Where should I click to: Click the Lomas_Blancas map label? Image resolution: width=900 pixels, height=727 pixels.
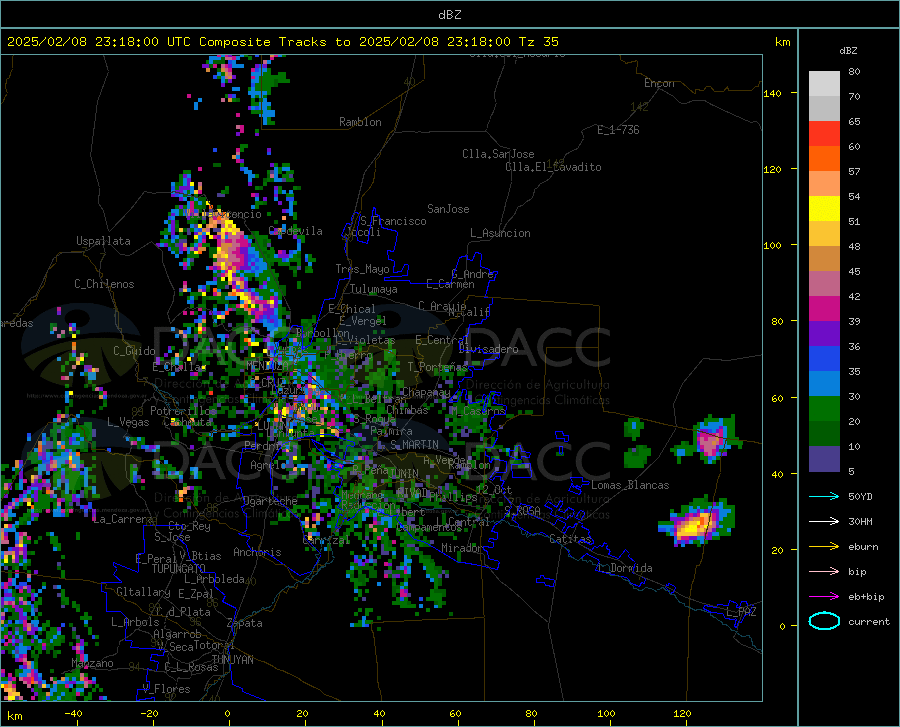[x=630, y=485]
